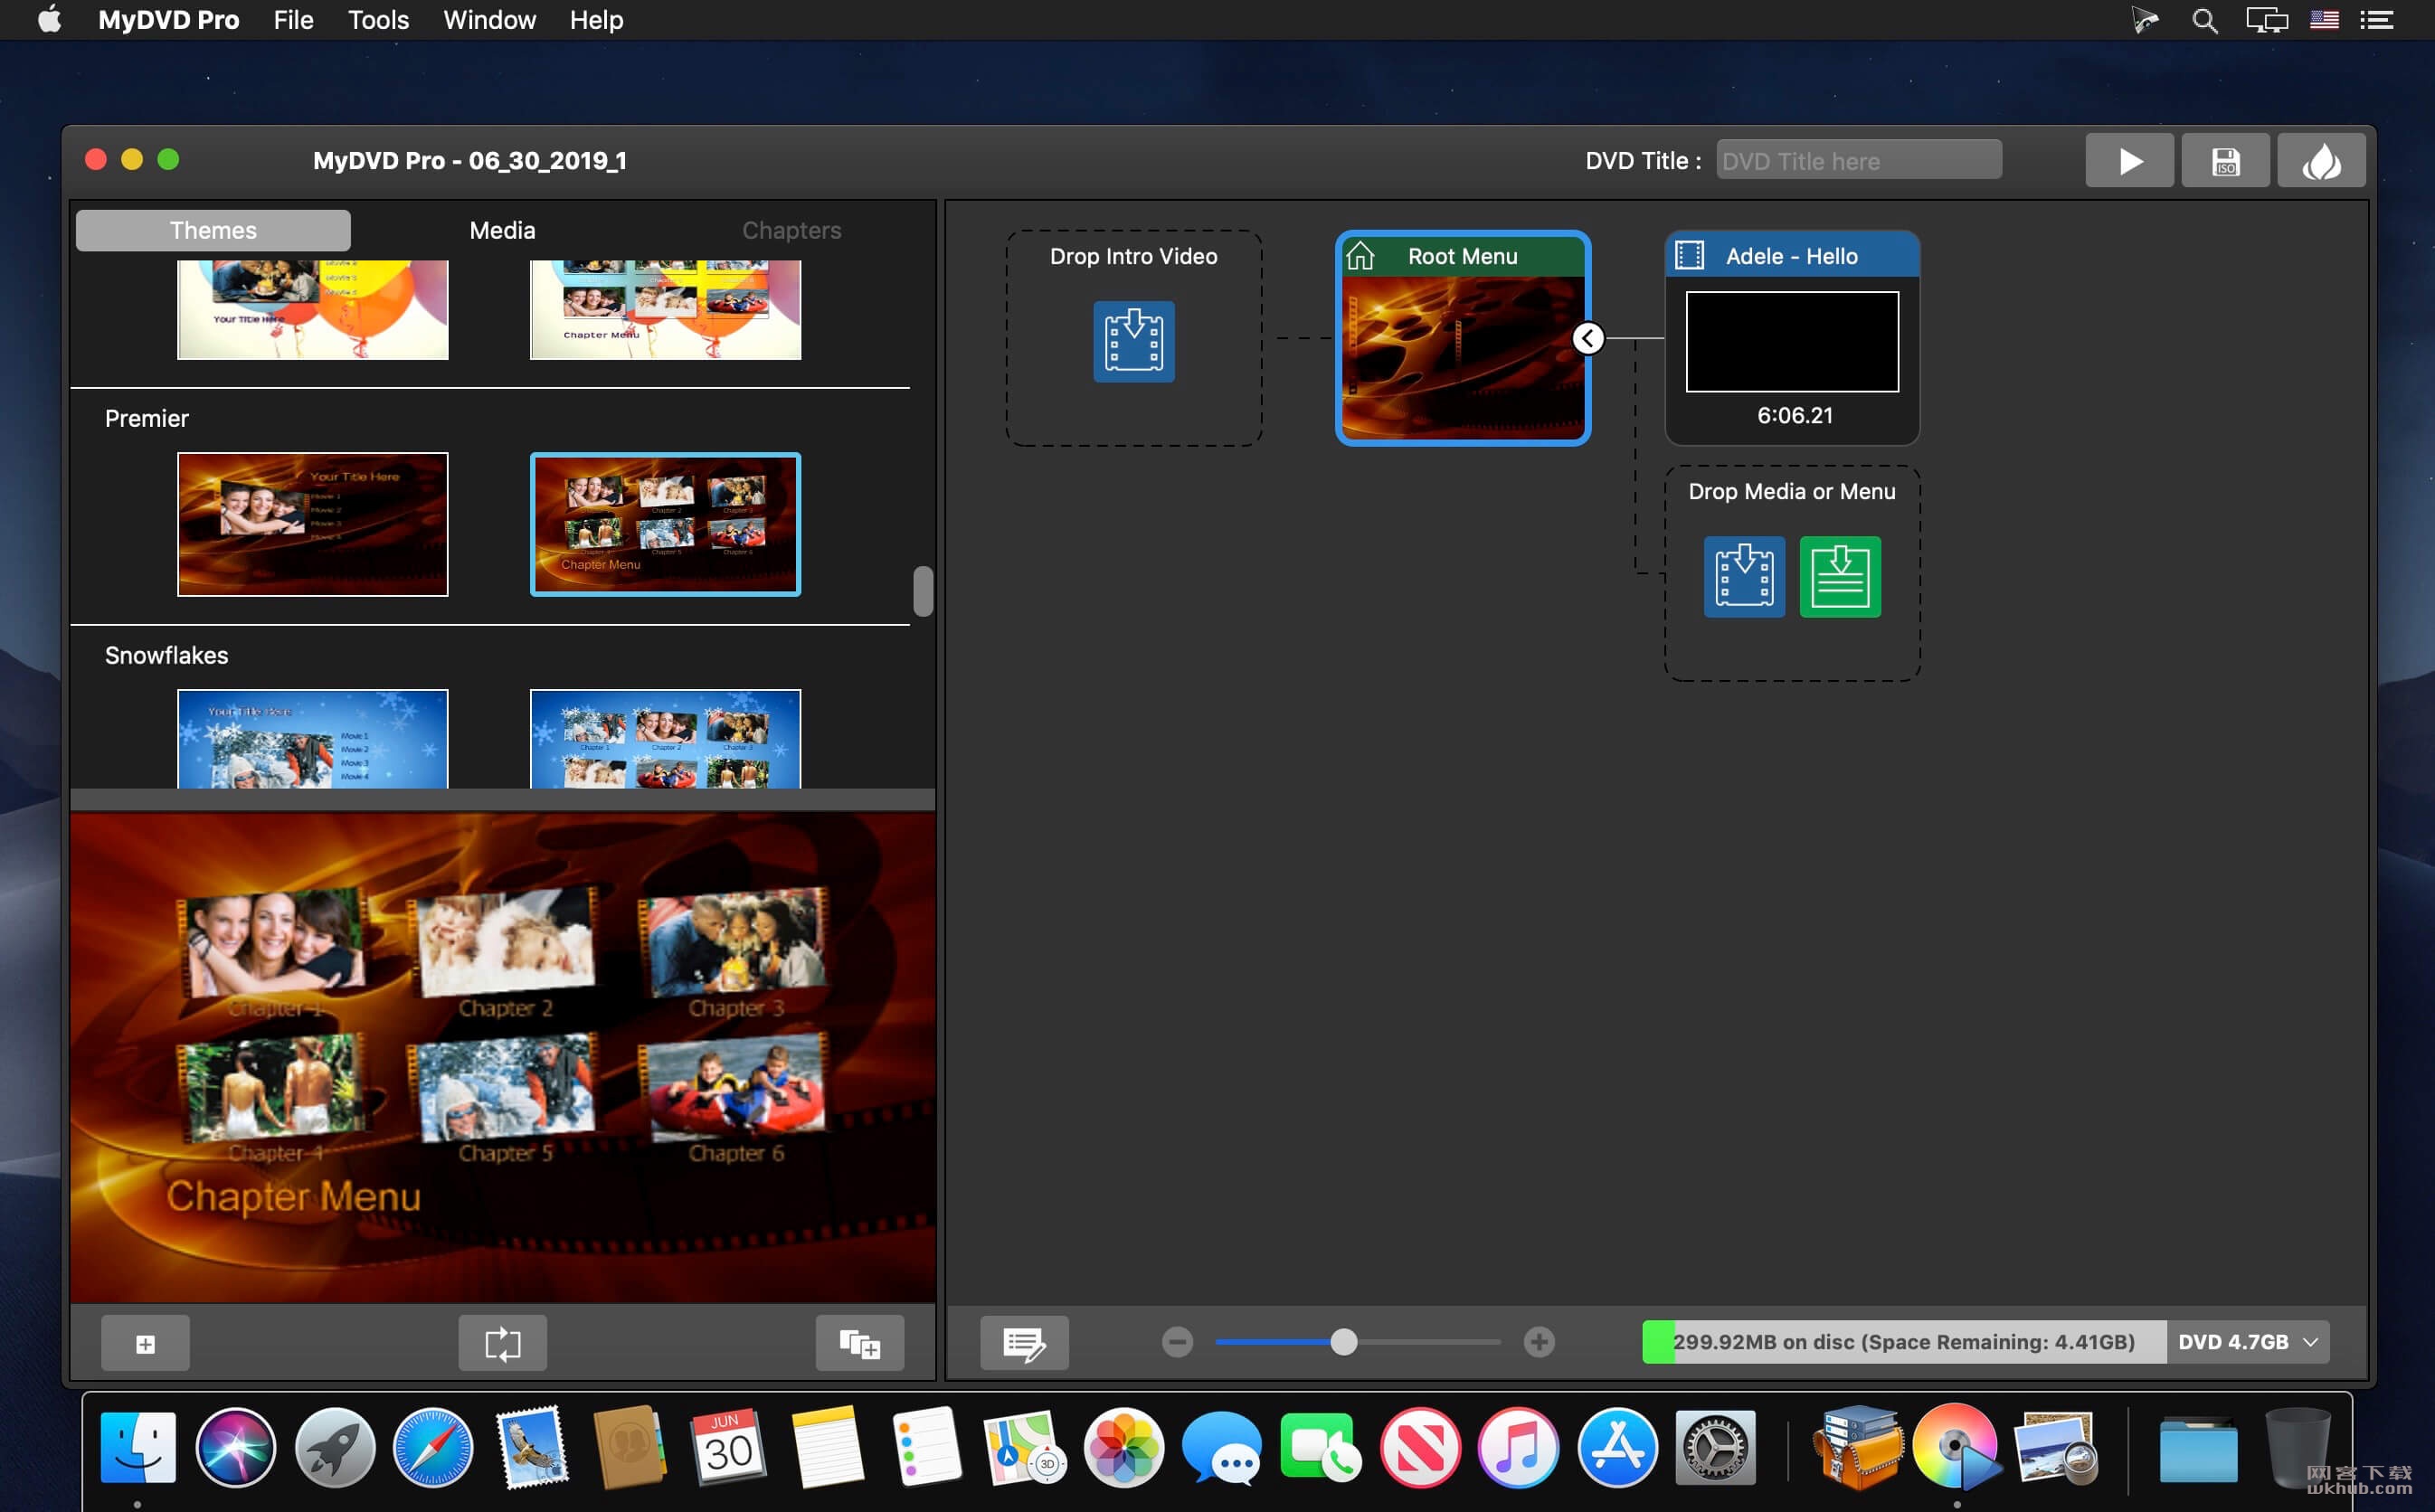Click the disc space usage bar
Screen dimensions: 2435x1512
pos(1903,1342)
